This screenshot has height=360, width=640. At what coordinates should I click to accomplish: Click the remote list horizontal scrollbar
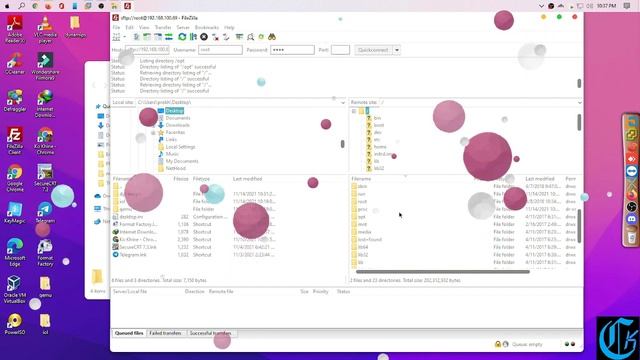coord(443,272)
